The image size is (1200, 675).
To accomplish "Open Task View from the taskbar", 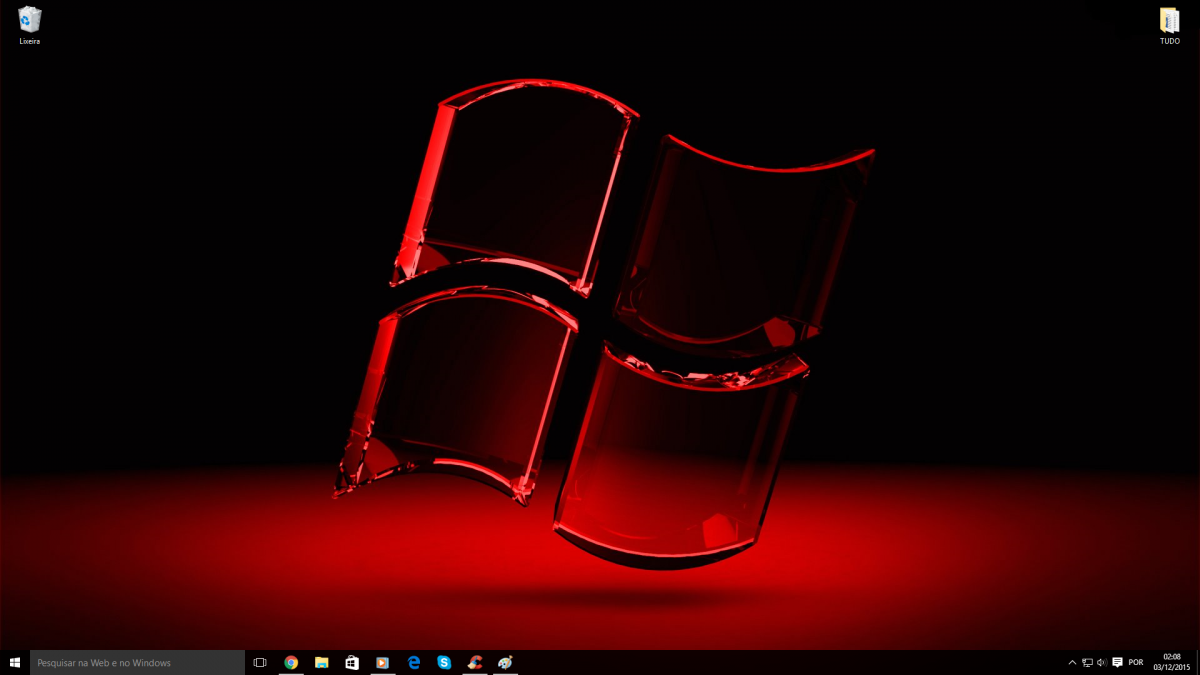I will 260,662.
